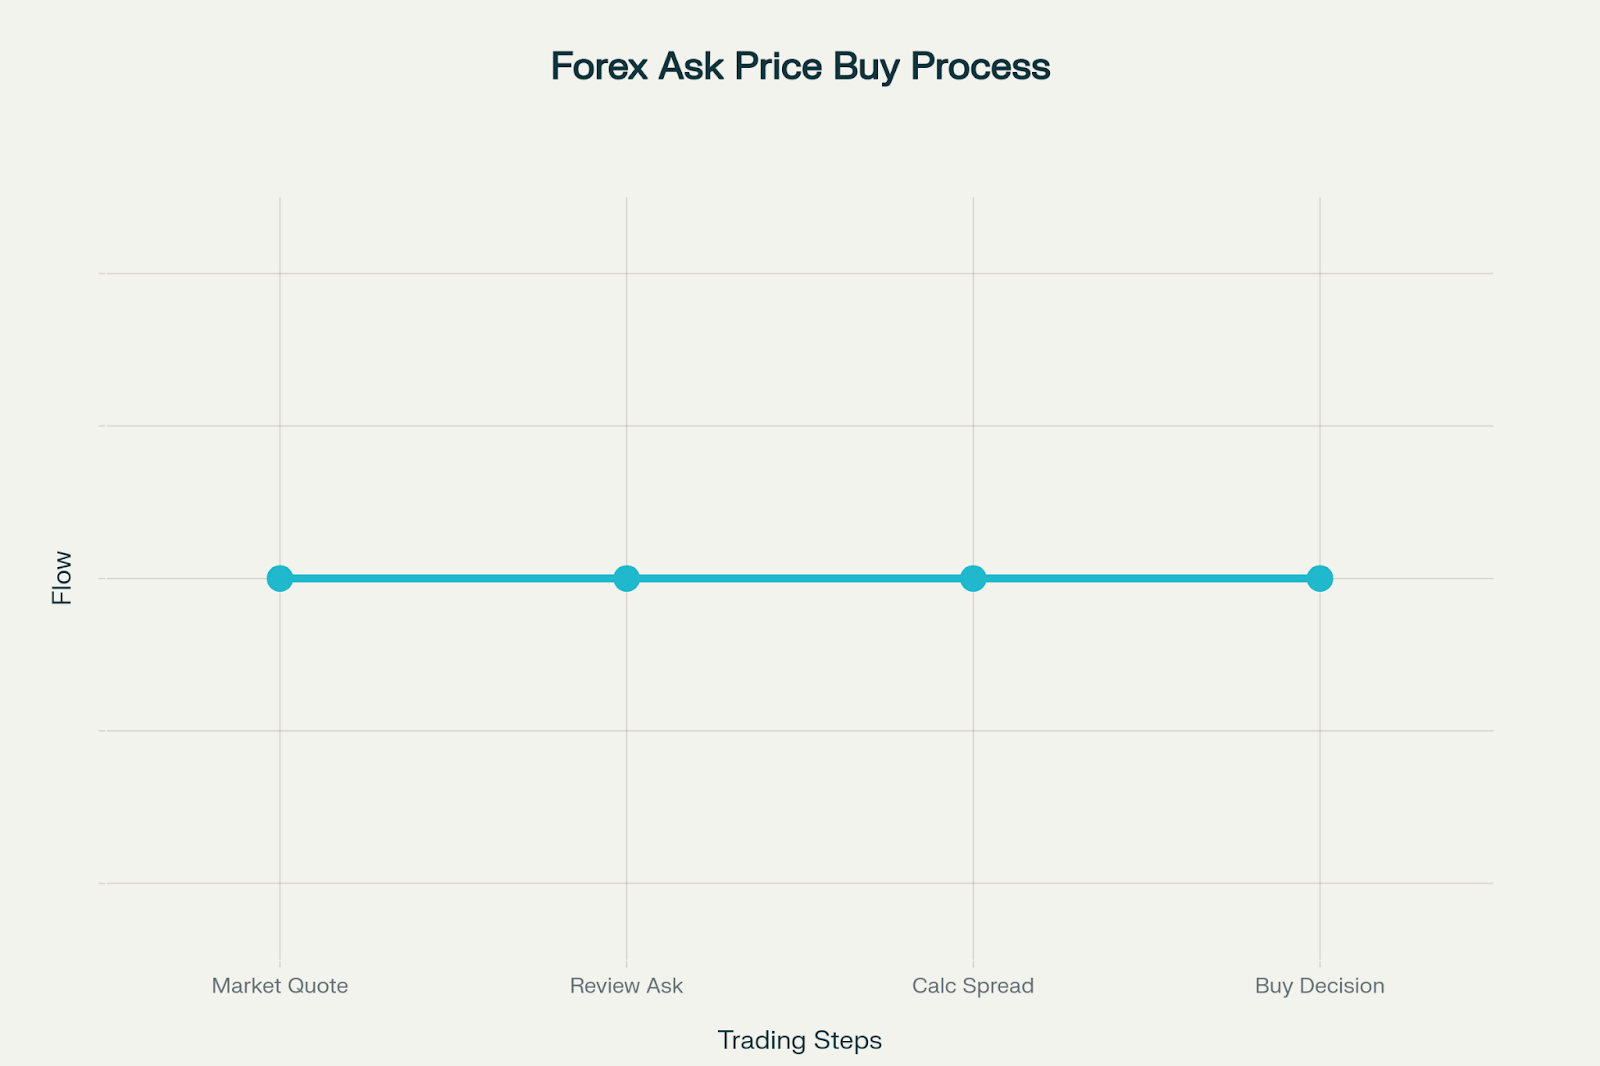Click the Buy Decision x-axis label
Screen dimensions: 1600x1066
pyautogui.click(x=1320, y=986)
